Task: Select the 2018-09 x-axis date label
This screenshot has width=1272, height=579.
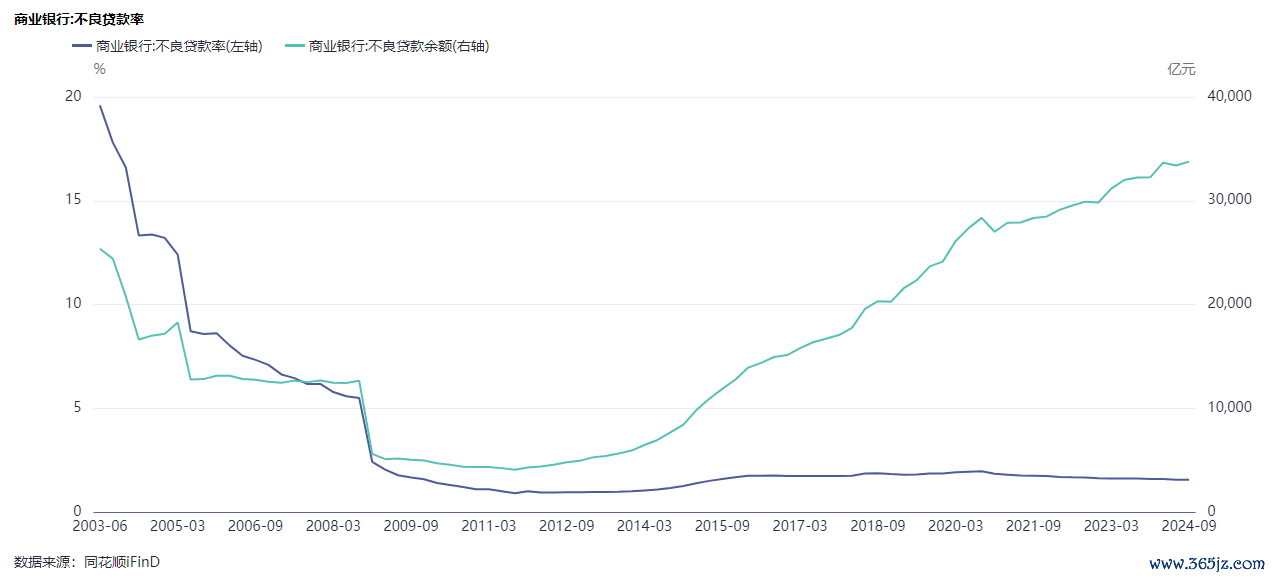Action: point(877,526)
